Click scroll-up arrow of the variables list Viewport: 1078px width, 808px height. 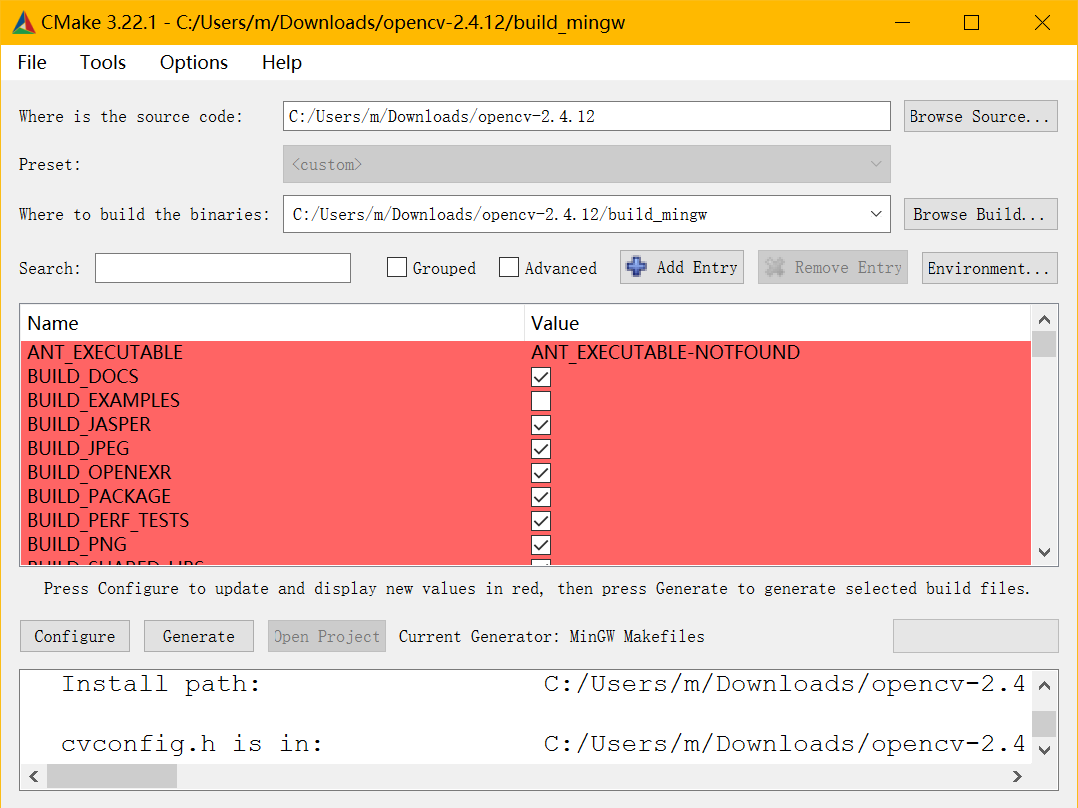click(x=1044, y=320)
